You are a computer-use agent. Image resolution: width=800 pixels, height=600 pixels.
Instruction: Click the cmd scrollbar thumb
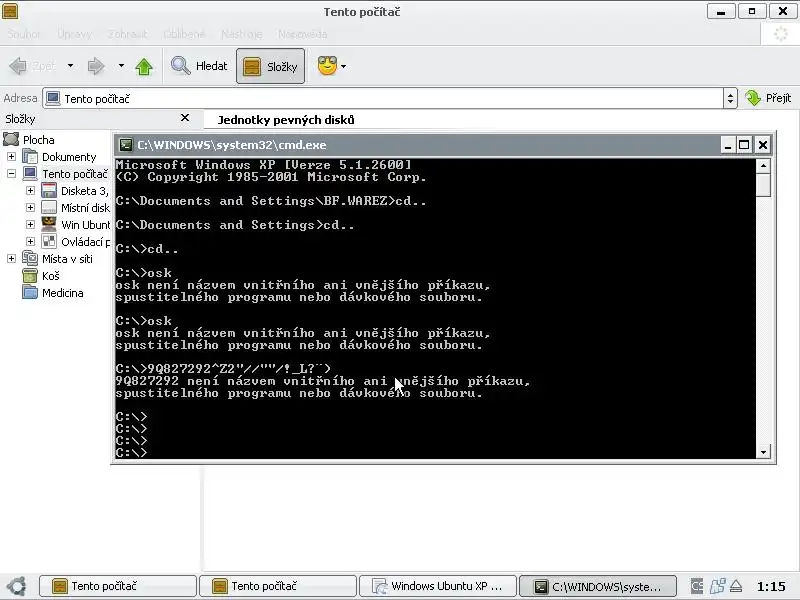click(763, 185)
